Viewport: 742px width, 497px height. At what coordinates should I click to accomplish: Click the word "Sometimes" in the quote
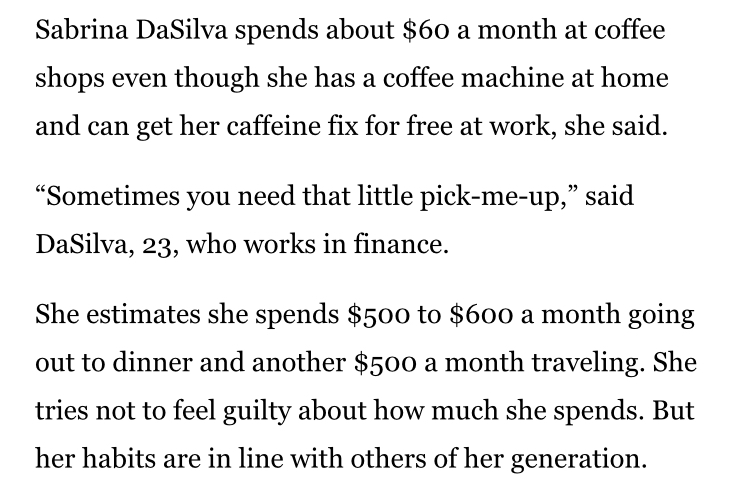point(109,196)
